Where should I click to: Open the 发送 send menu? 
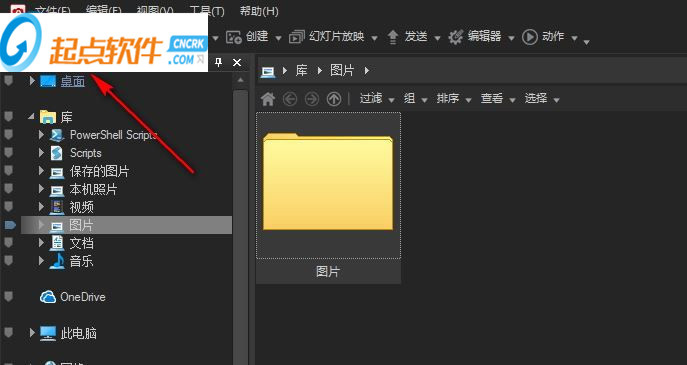point(413,37)
